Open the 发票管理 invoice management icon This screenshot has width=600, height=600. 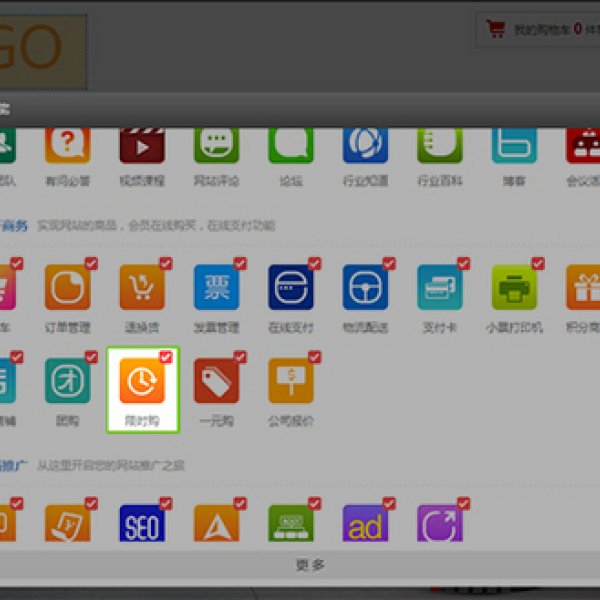point(216,288)
